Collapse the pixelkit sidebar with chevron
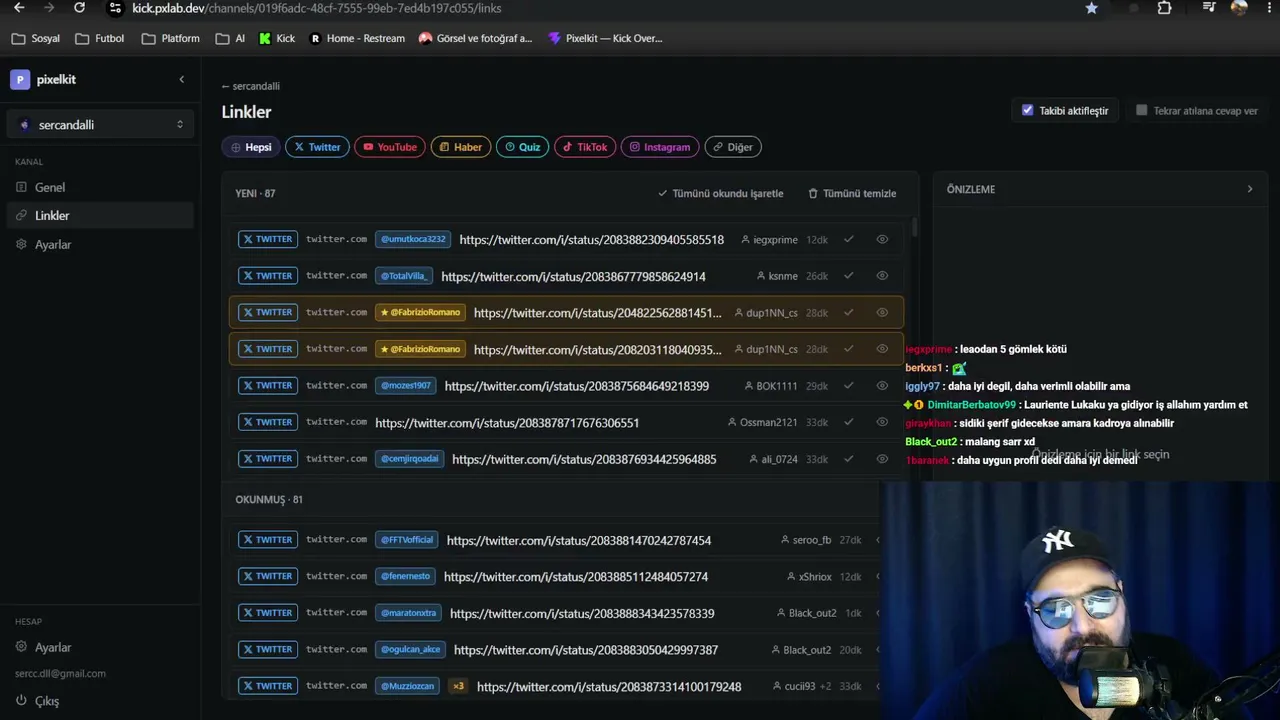 tap(181, 79)
